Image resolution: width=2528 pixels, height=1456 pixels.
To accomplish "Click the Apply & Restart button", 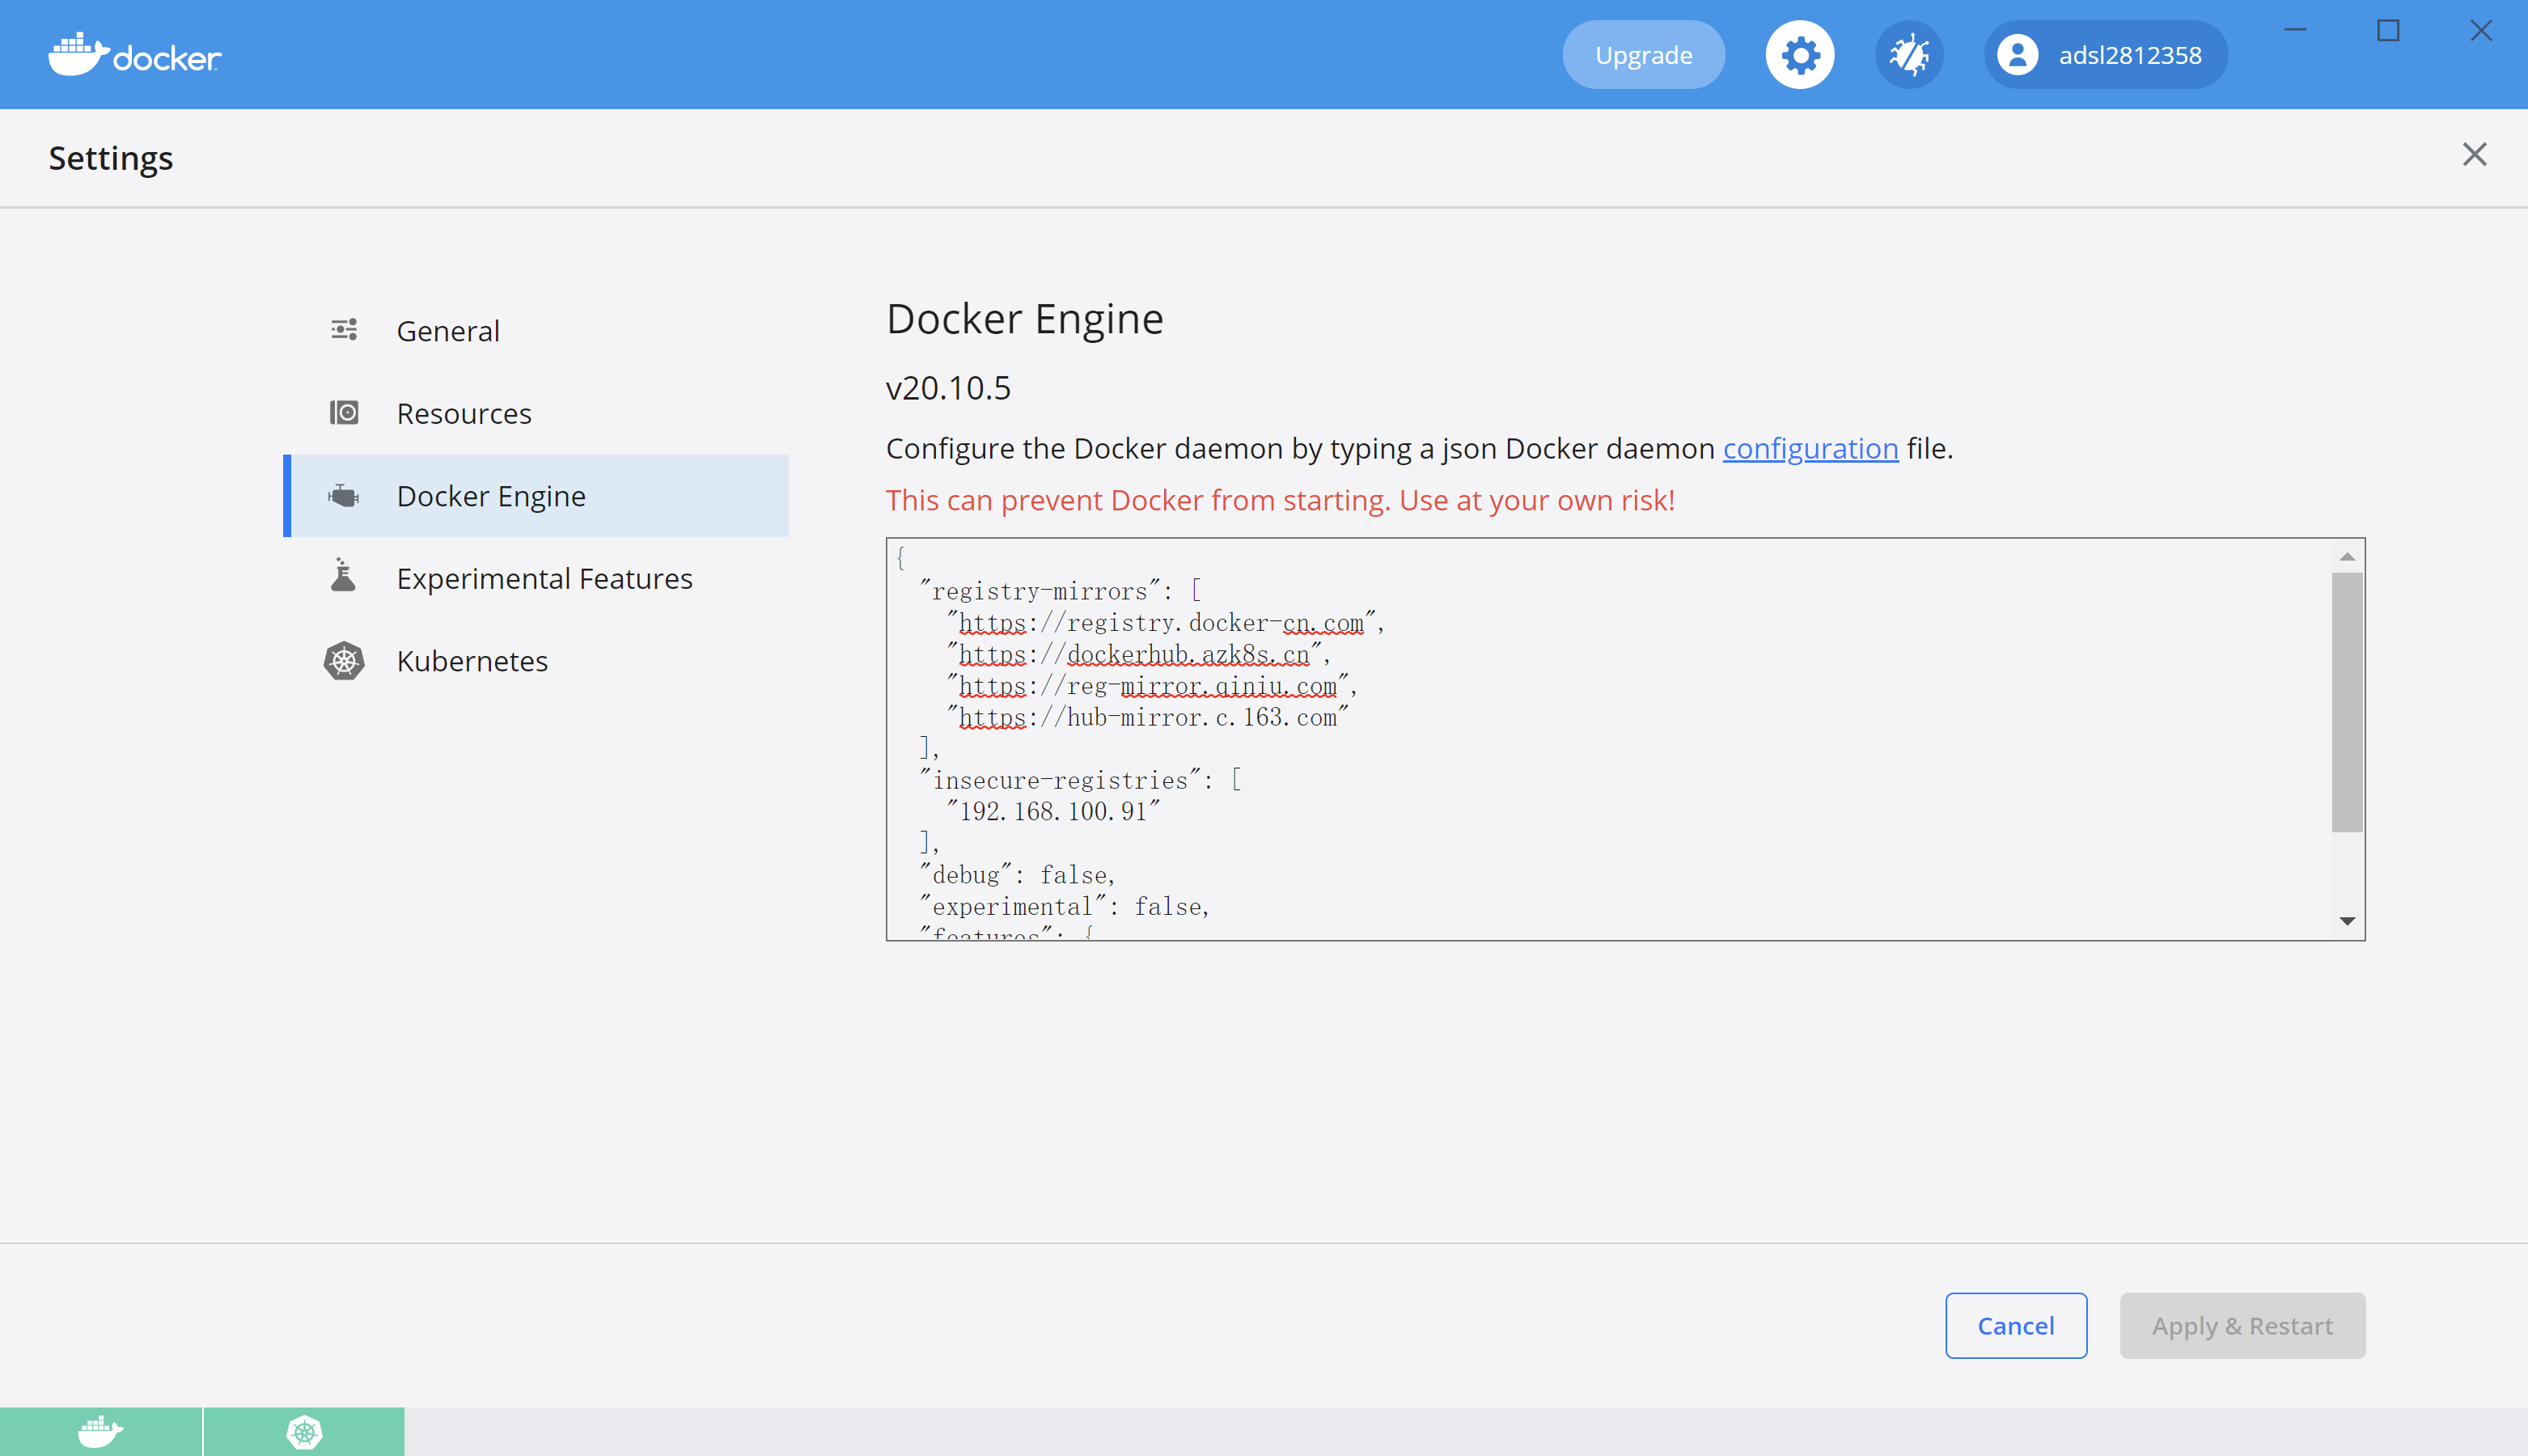I will 2242,1325.
